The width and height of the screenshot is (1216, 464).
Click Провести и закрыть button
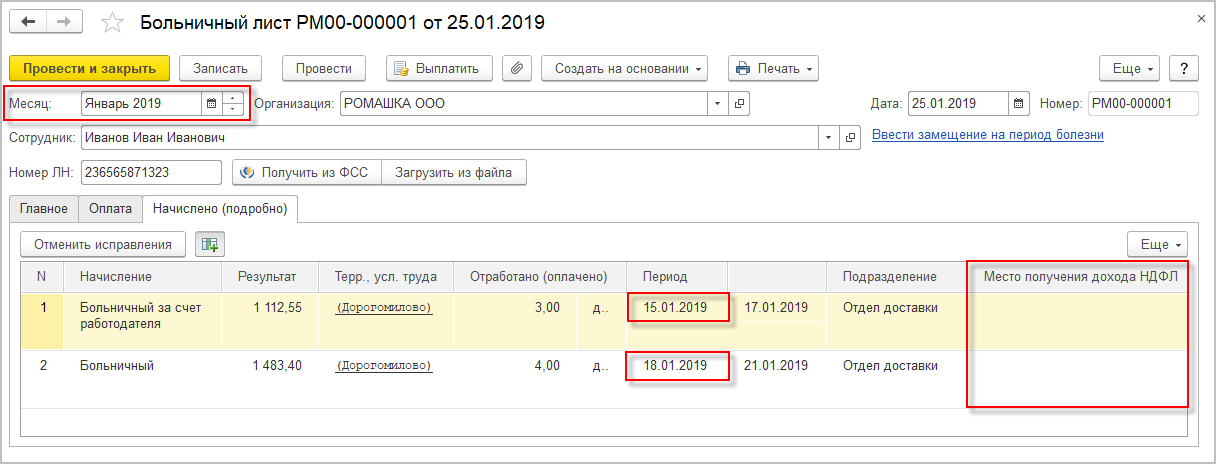pos(89,68)
